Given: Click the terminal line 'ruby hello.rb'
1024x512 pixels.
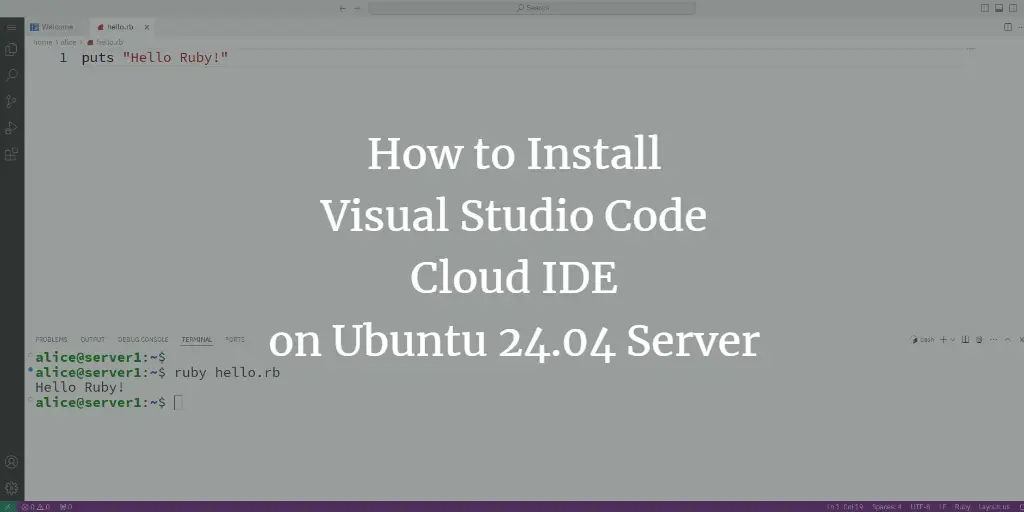Looking at the screenshot, I should (x=227, y=372).
